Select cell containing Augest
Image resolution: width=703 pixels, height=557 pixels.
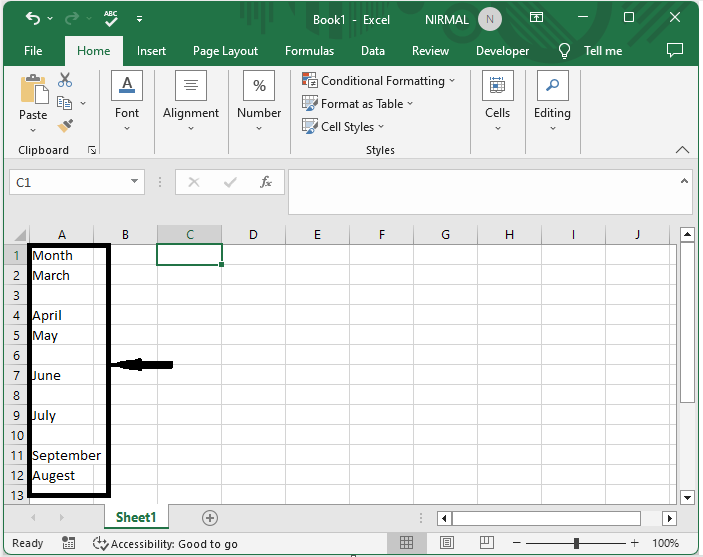tap(61, 475)
